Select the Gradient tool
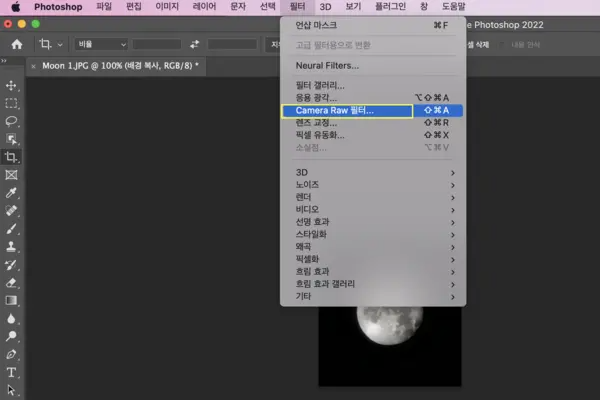This screenshot has height=400, width=600. (x=11, y=300)
